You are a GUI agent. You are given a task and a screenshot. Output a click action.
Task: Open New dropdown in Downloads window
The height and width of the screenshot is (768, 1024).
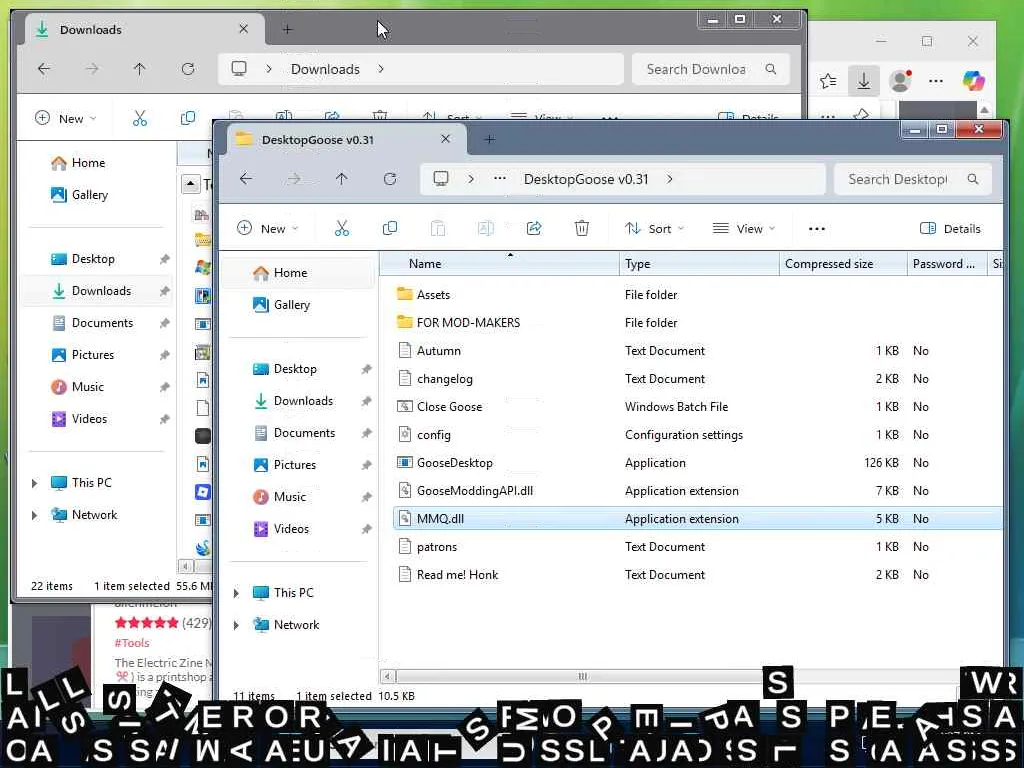[65, 118]
